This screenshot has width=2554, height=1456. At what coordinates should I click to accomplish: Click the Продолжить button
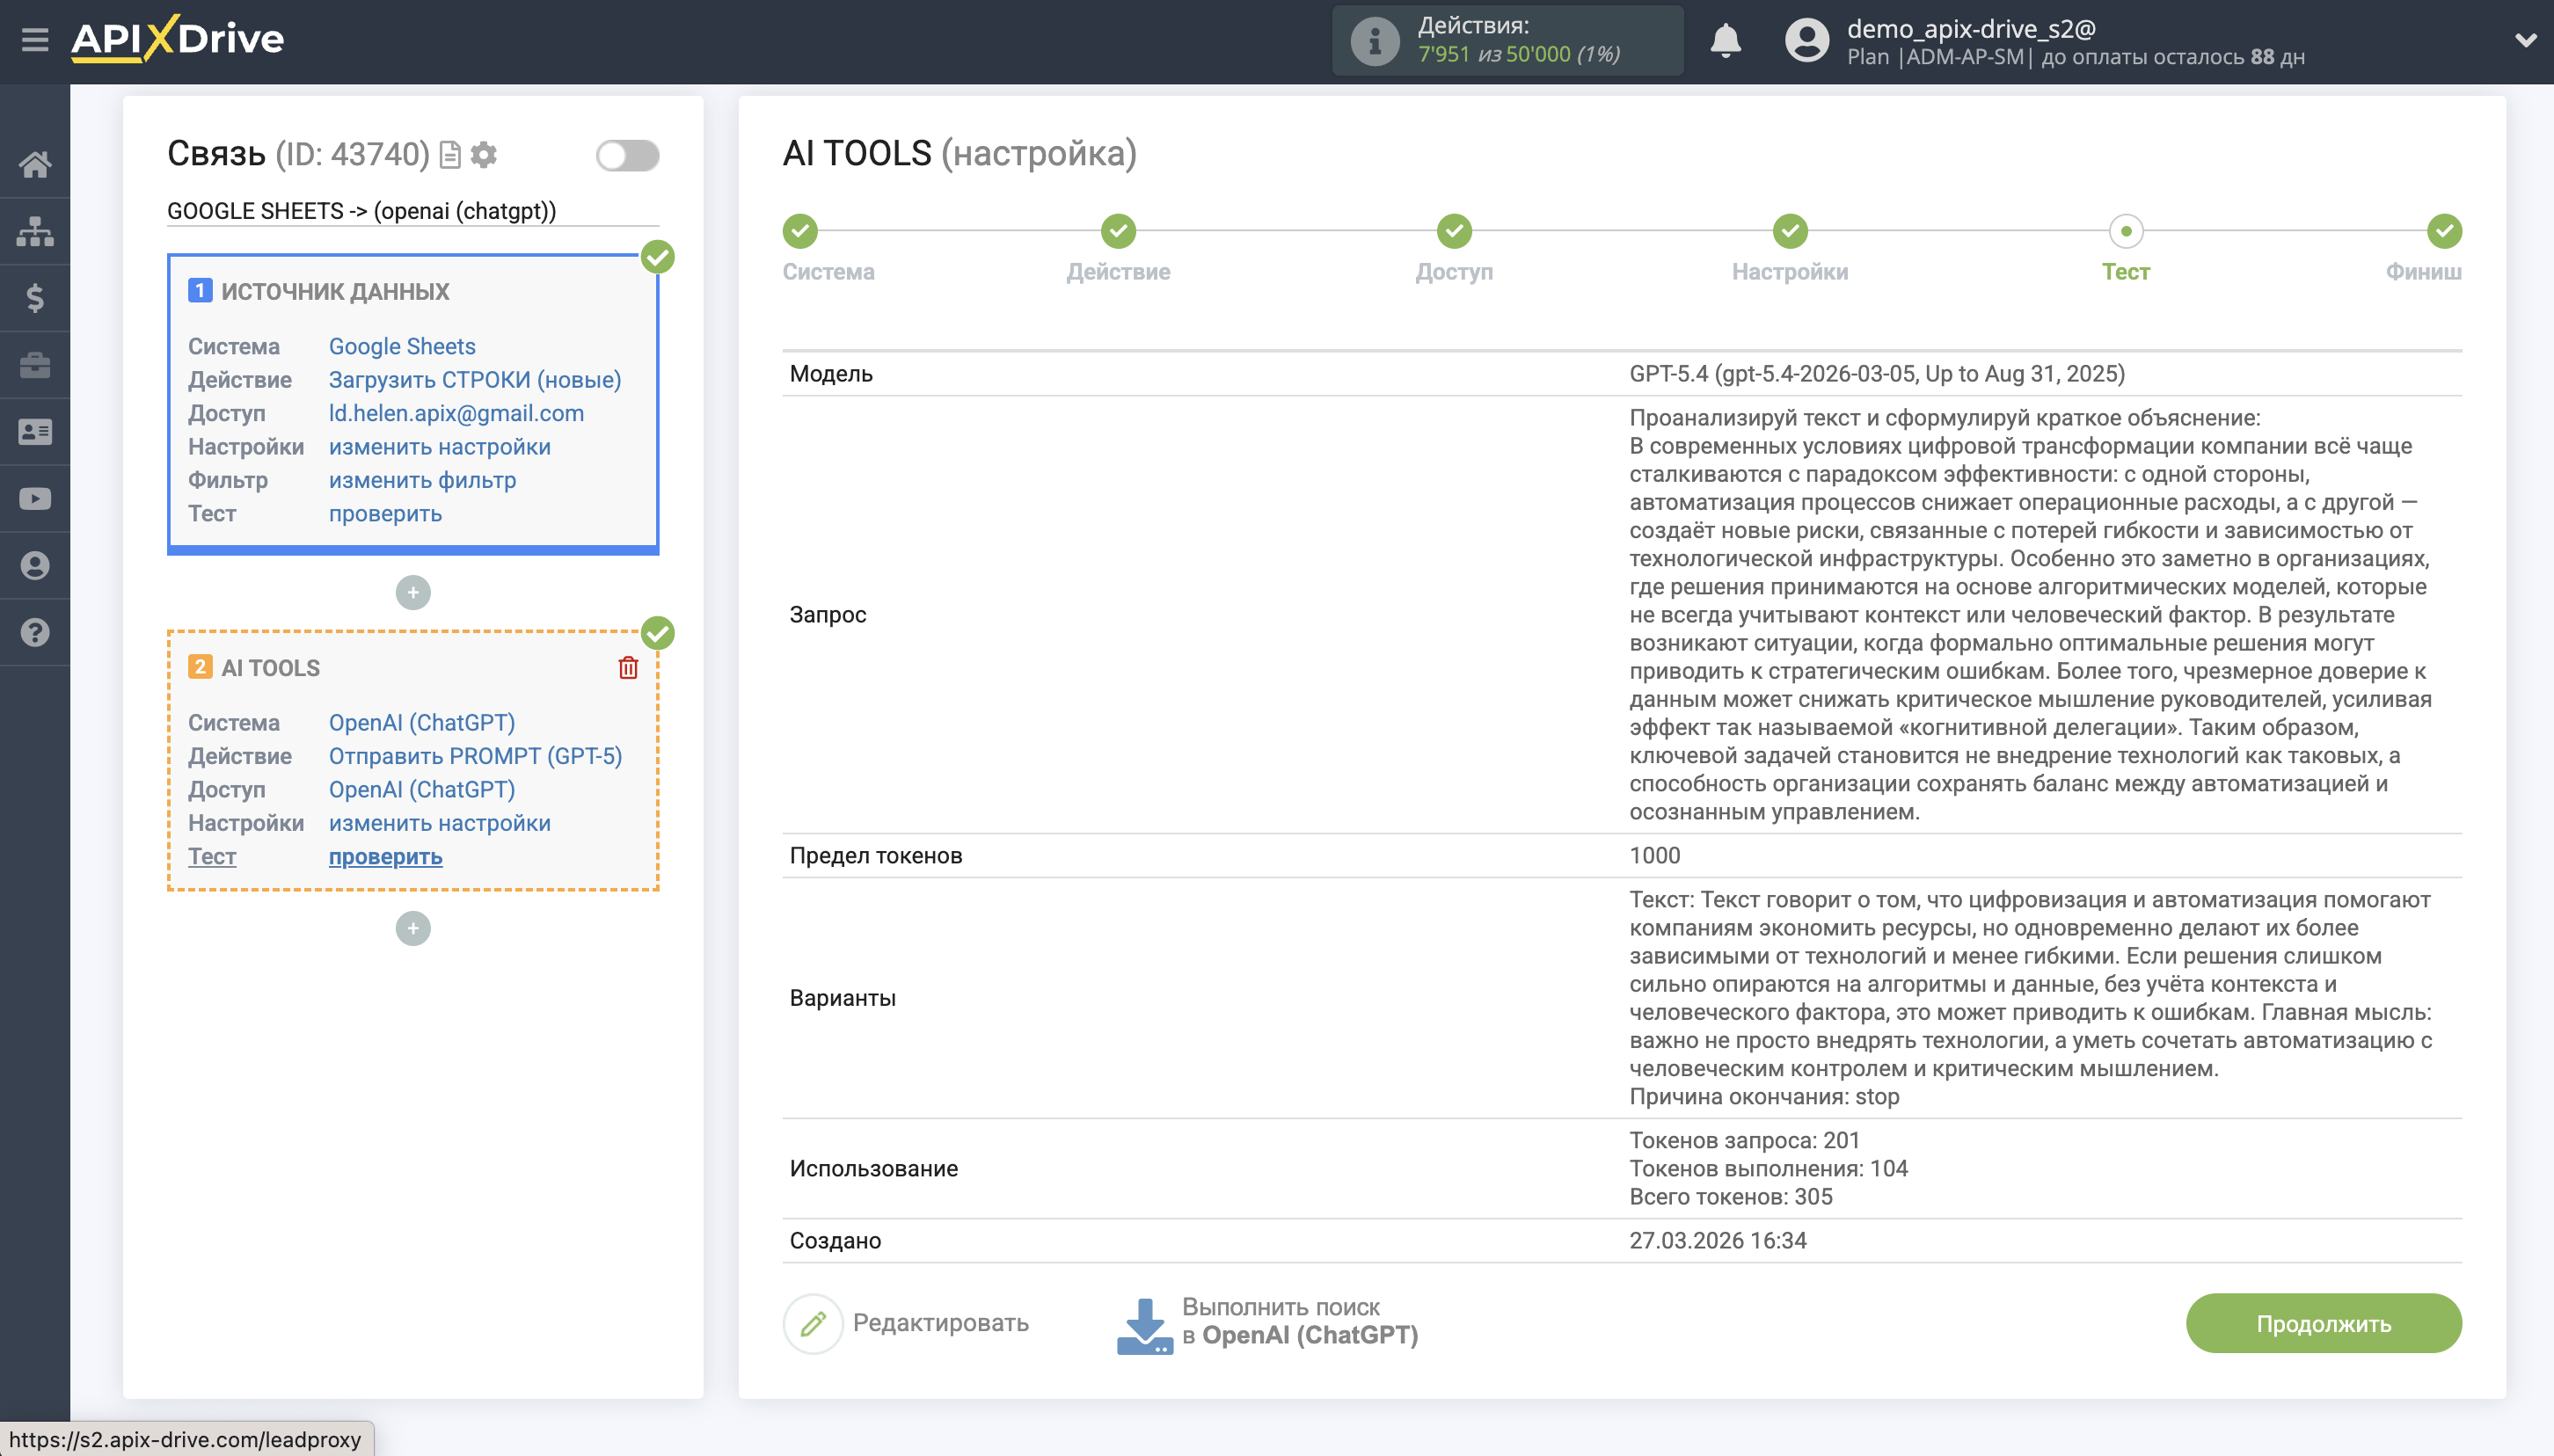(2322, 1323)
